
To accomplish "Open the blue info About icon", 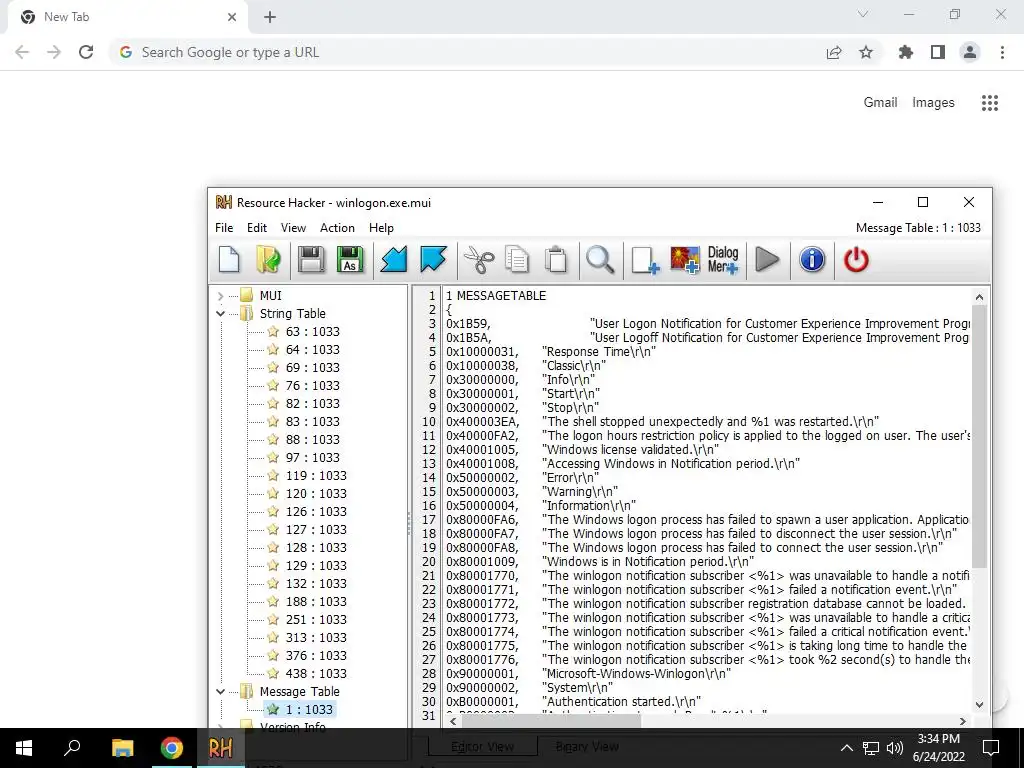I will [x=812, y=260].
